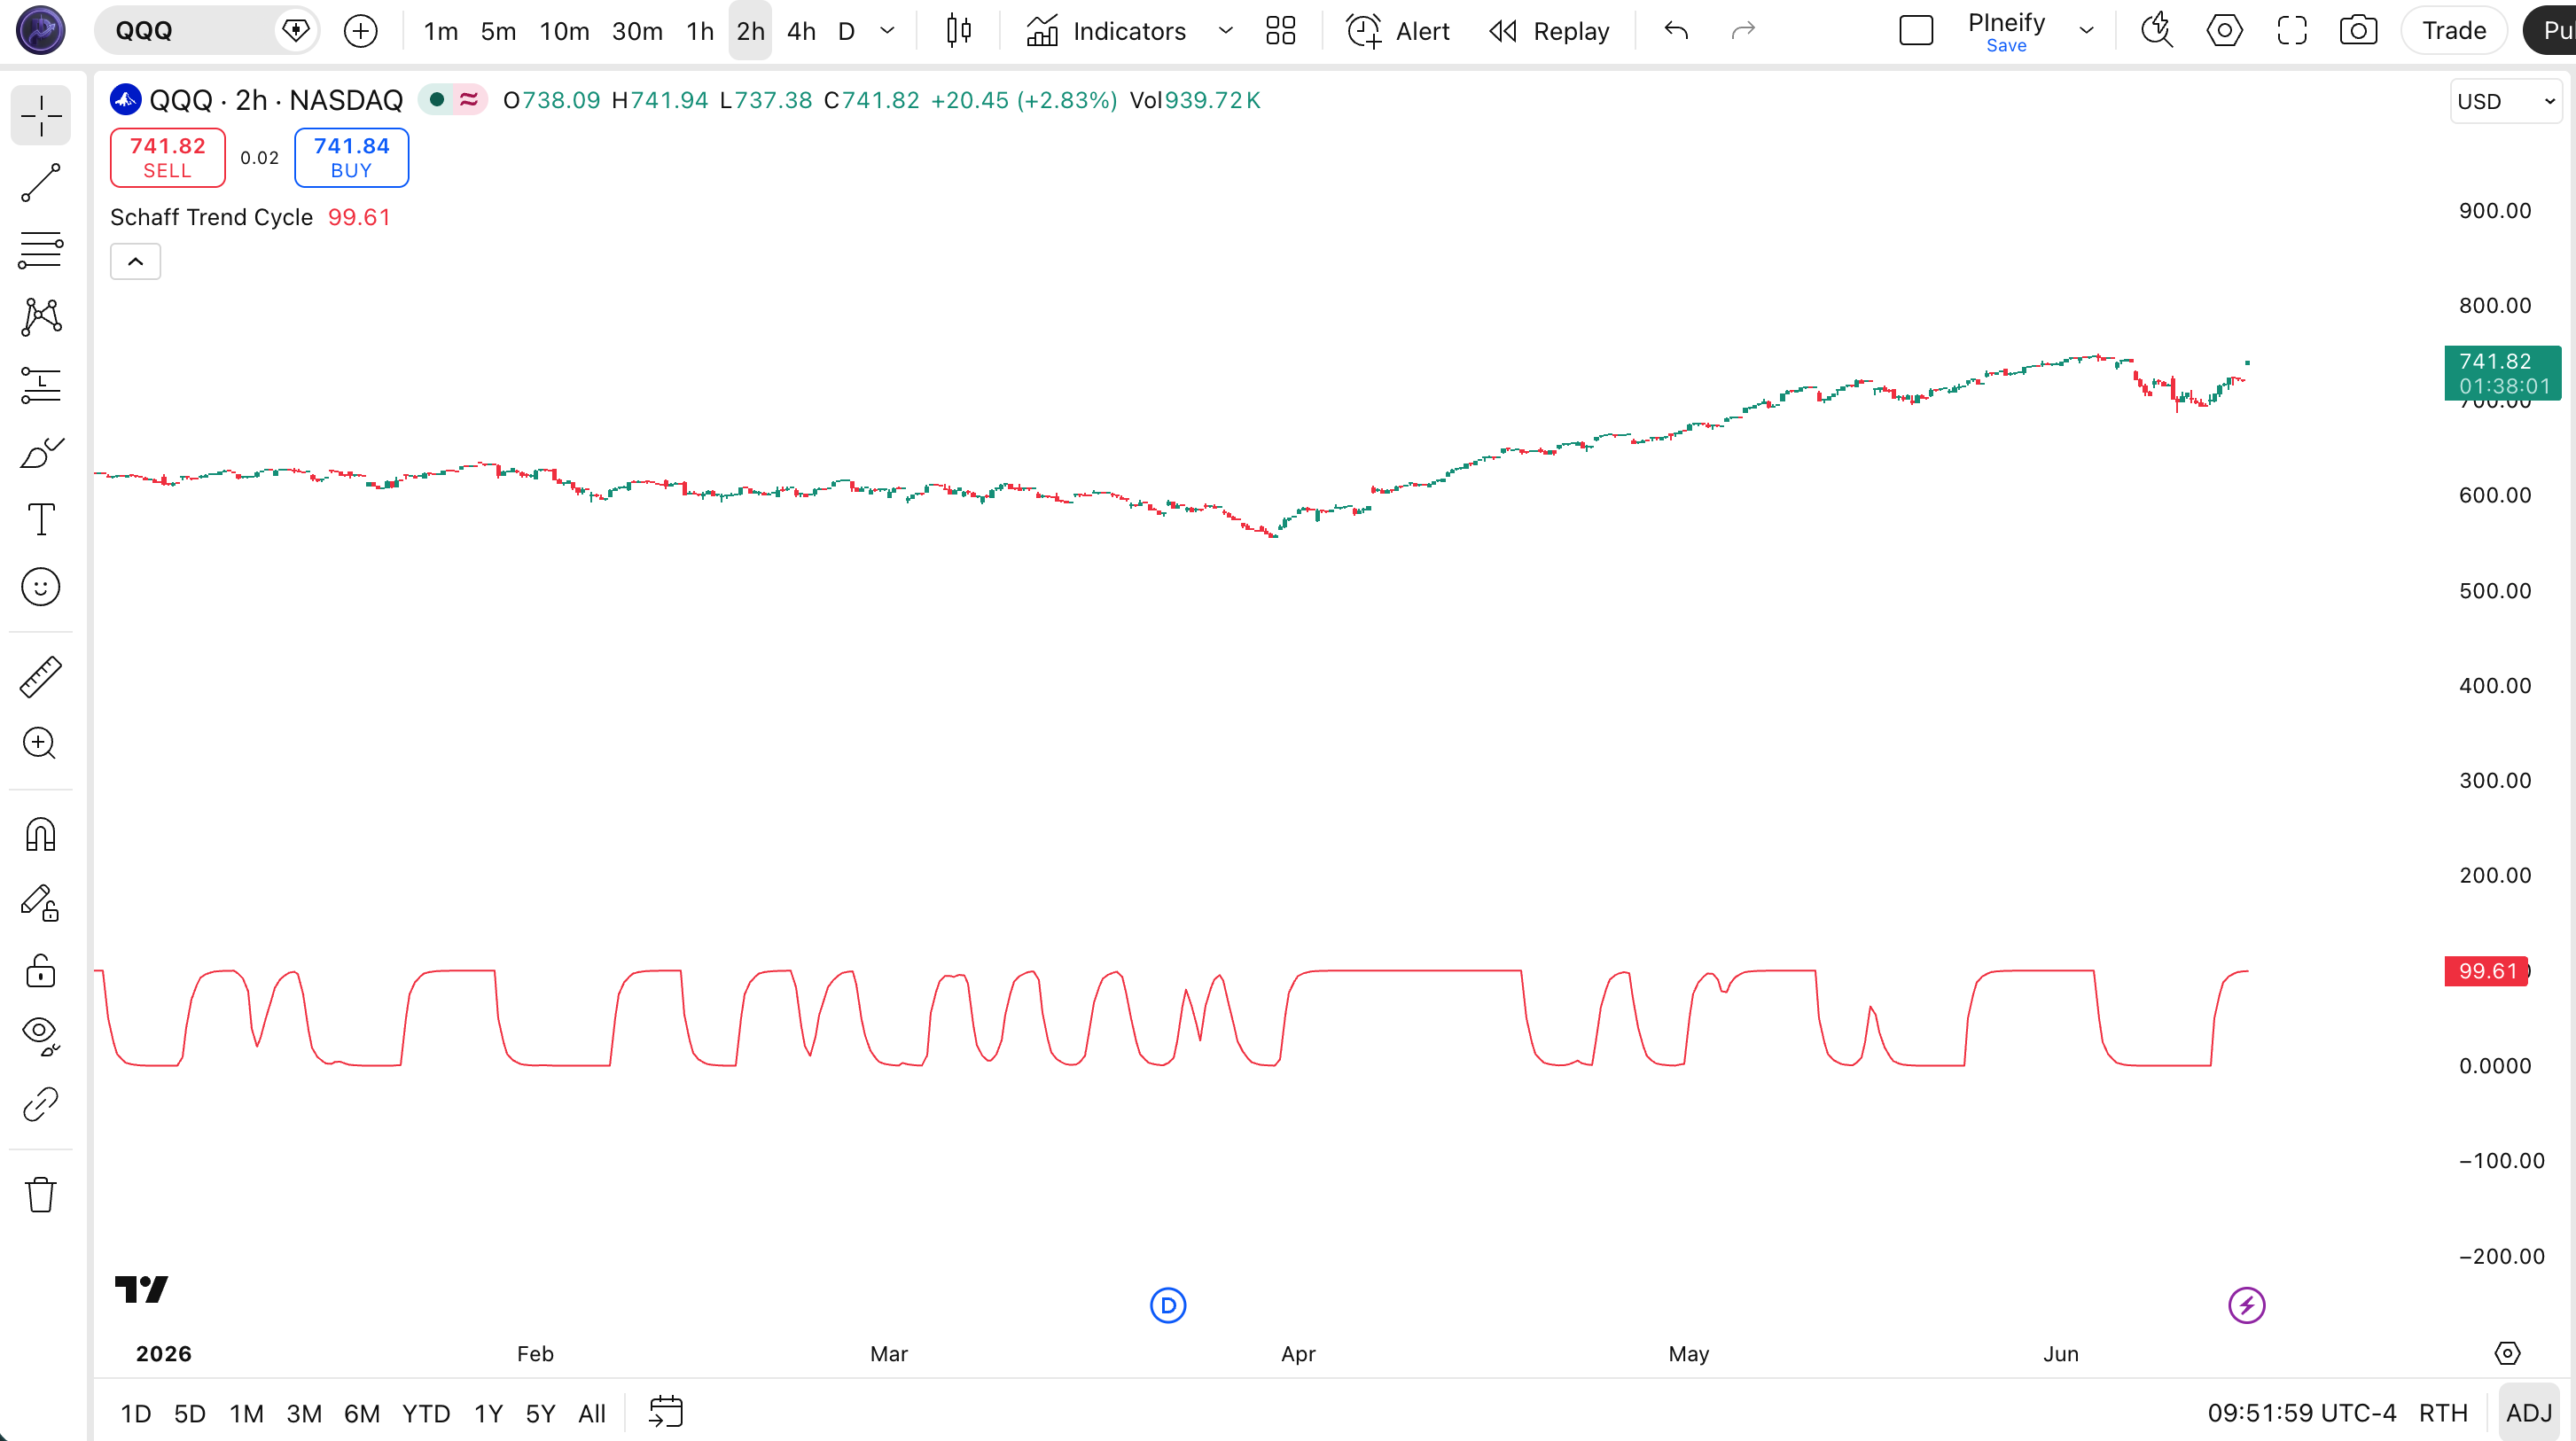Click the 741.82 SELL button
The width and height of the screenshot is (2576, 1441).
pyautogui.click(x=168, y=158)
